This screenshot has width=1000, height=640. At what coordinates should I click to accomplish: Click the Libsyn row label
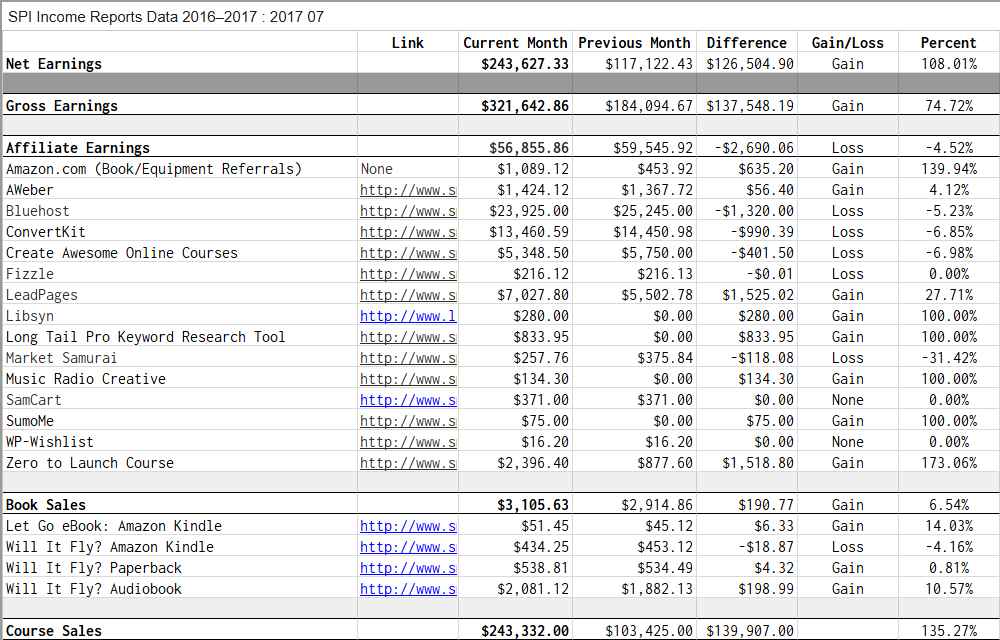click(29, 316)
